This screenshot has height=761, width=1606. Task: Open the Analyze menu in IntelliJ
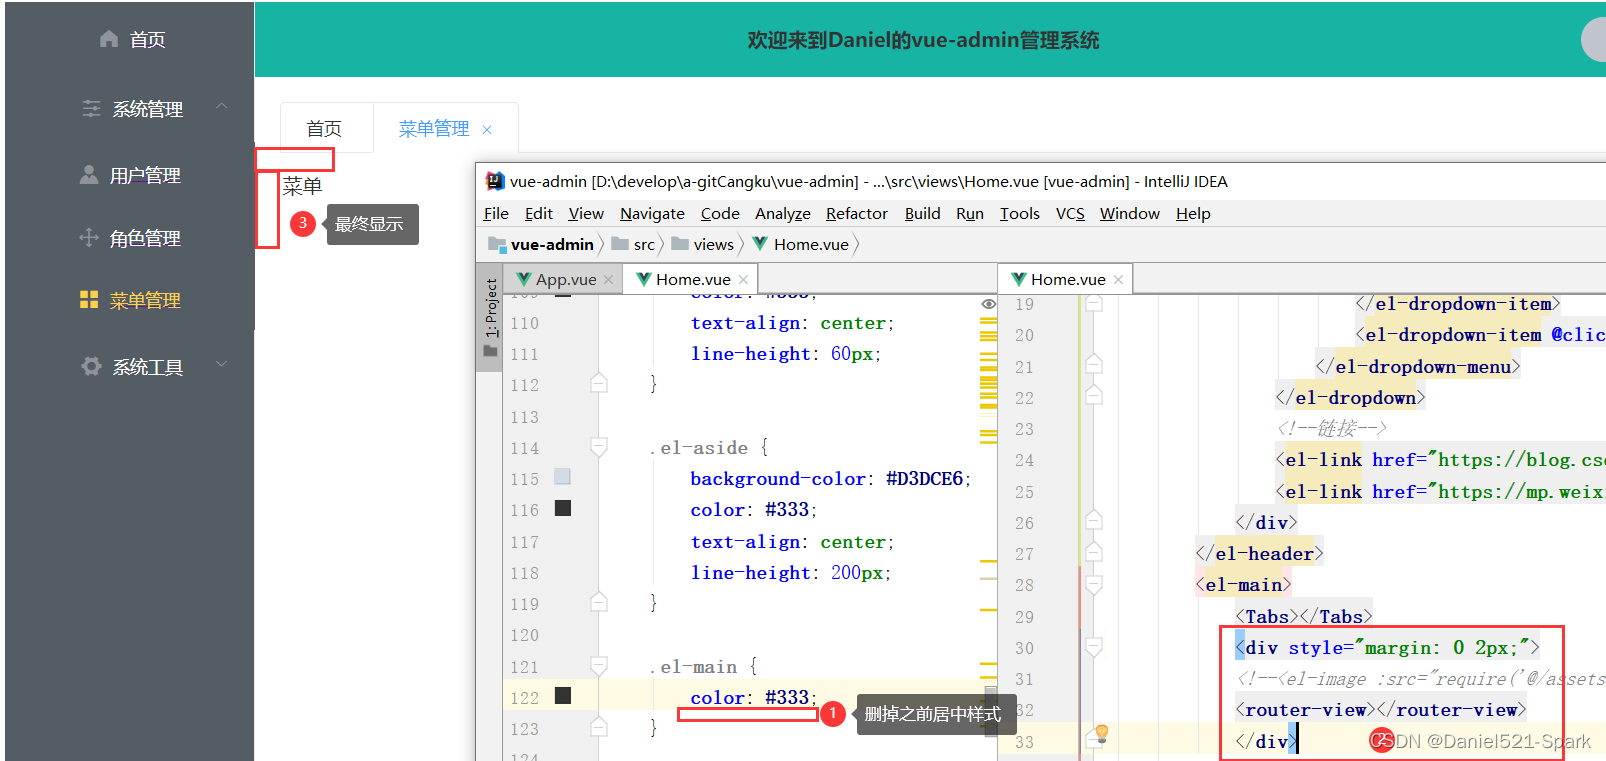tap(783, 213)
